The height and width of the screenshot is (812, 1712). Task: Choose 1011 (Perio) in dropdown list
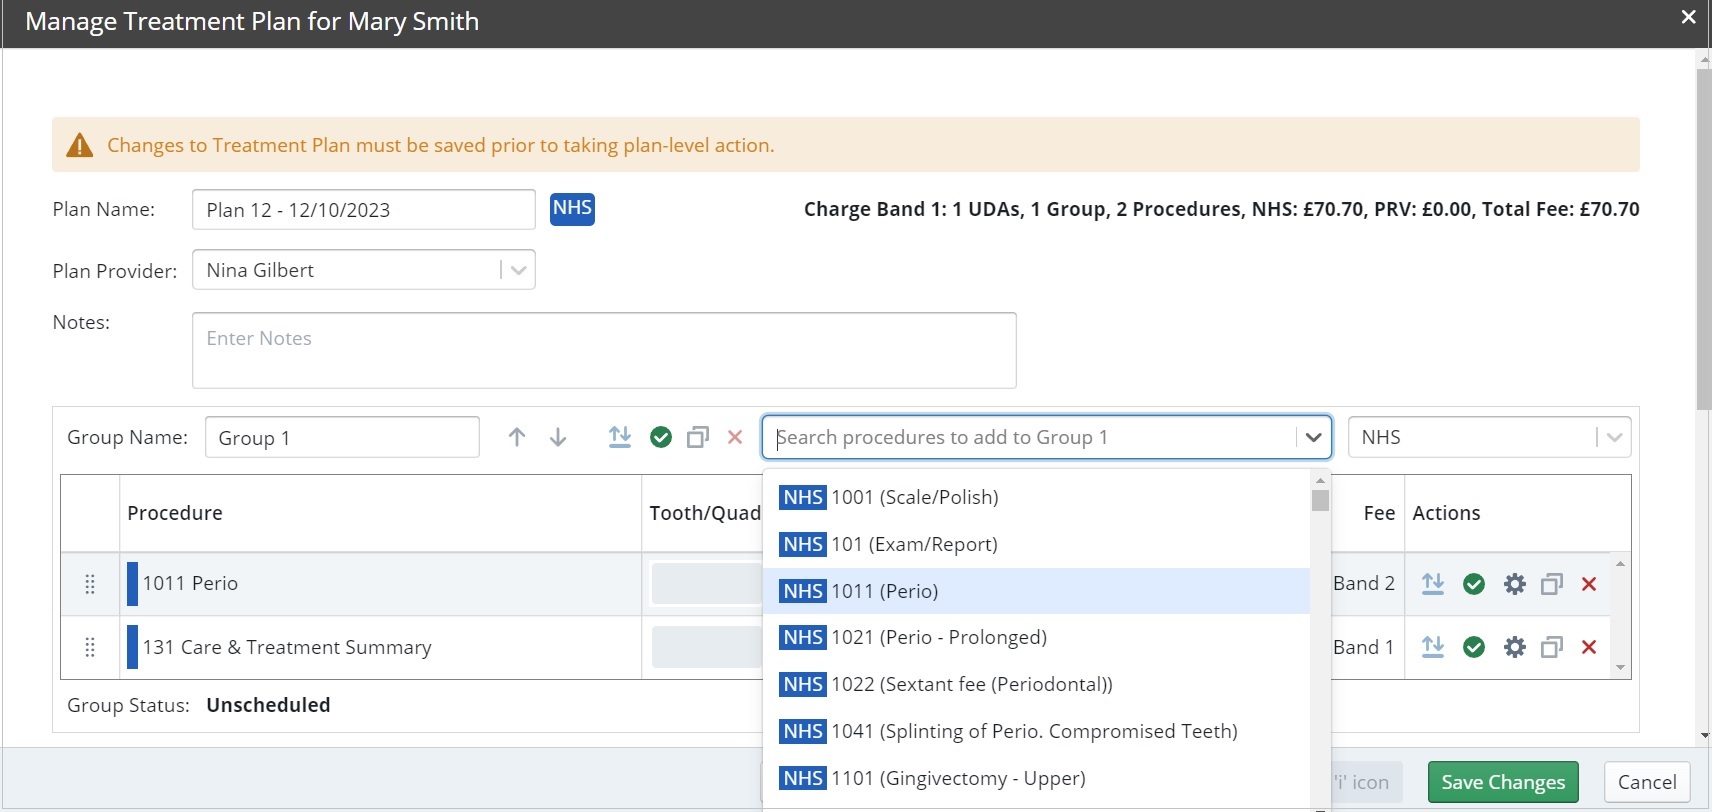tap(1036, 591)
